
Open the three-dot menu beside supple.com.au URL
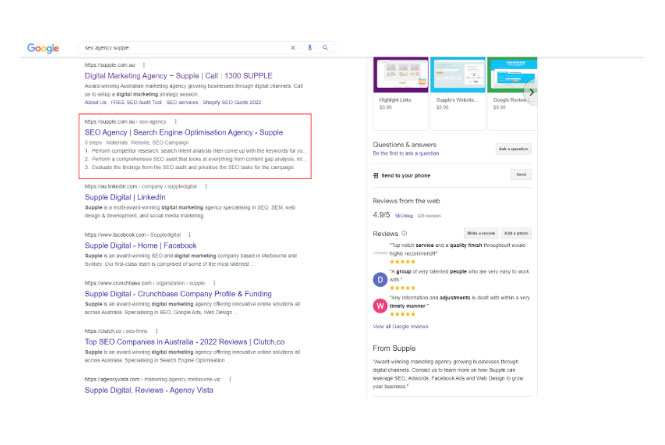(144, 65)
